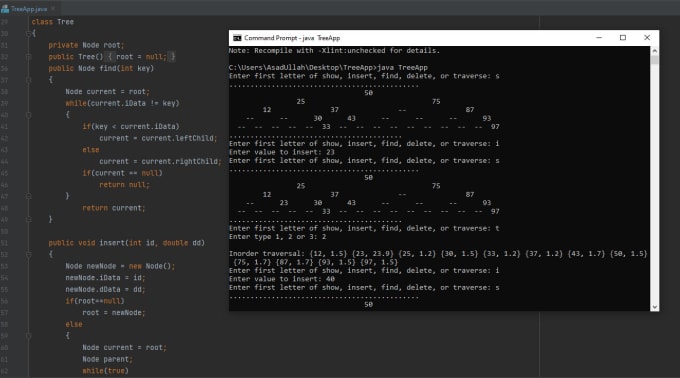Screen dimensions: 680x378
Task: Click 'current = current.rightChild;' line
Action: [160, 161]
